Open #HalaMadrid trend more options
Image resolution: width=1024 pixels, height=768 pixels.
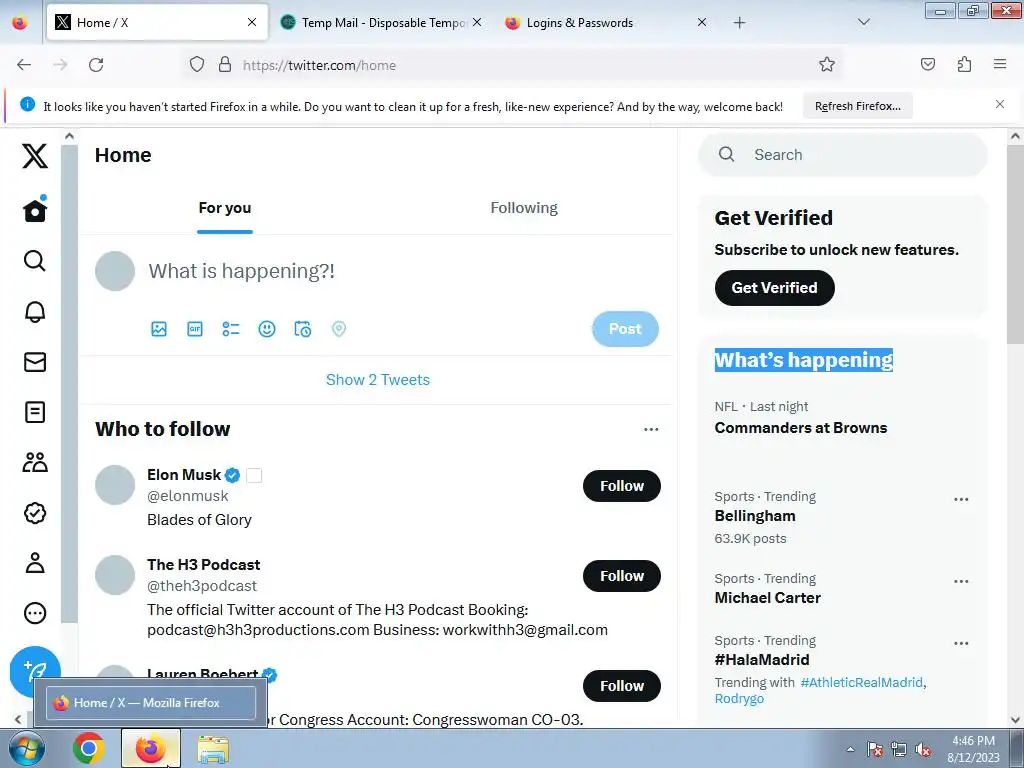(x=961, y=643)
